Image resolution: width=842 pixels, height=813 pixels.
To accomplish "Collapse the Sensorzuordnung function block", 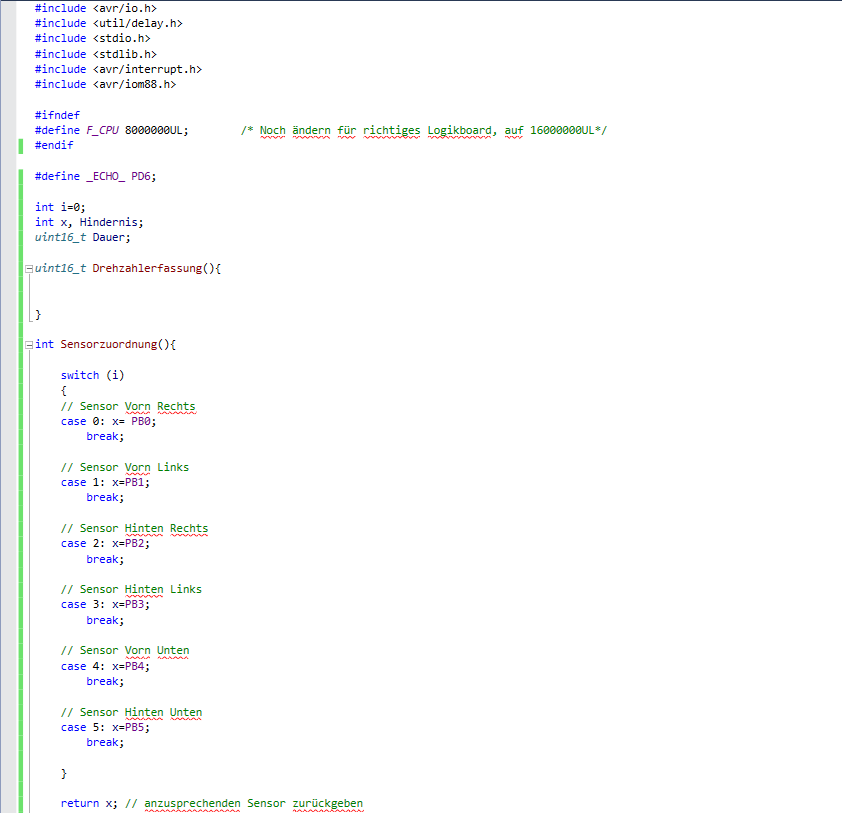I will pos(29,345).
